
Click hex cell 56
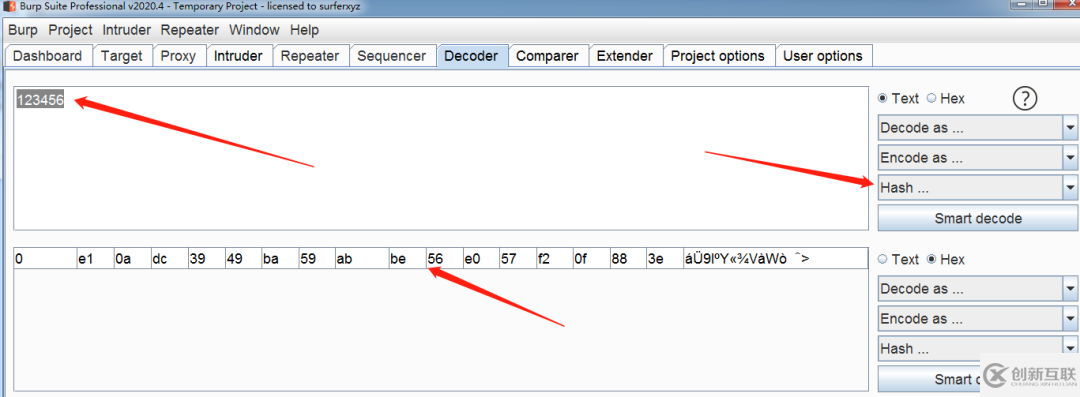pyautogui.click(x=444, y=259)
